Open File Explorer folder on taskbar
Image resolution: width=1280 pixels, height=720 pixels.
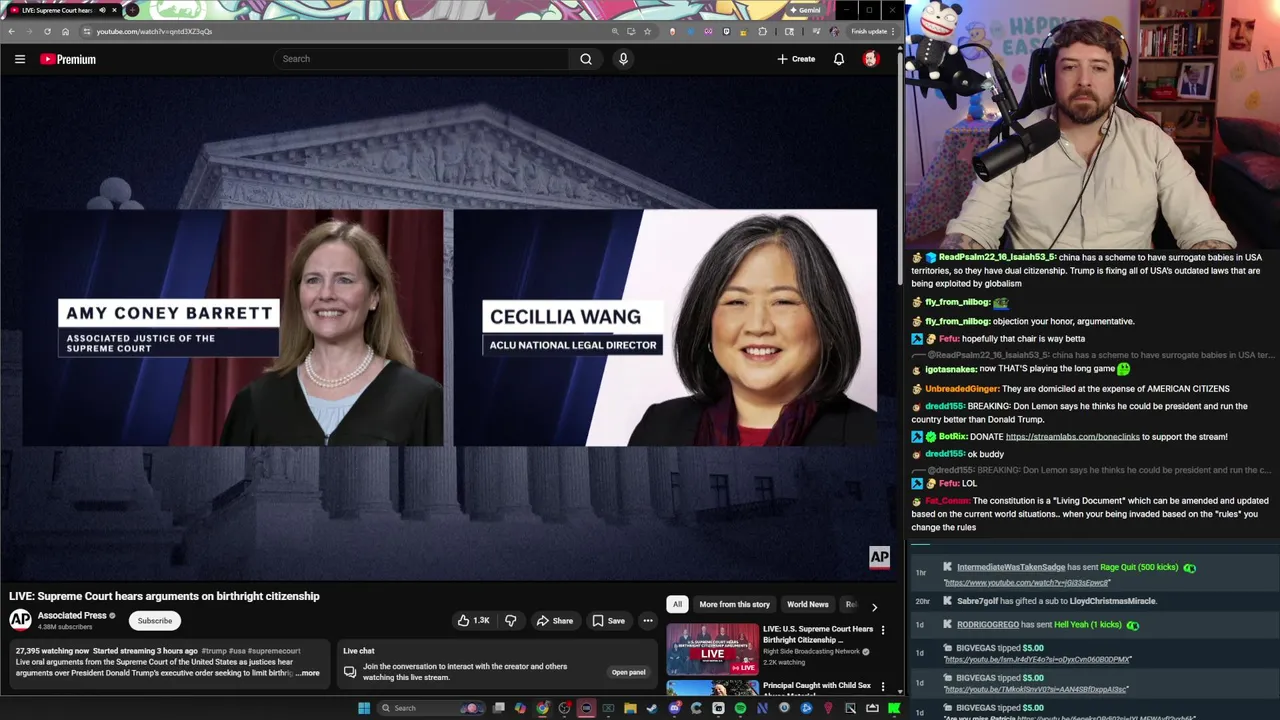click(x=630, y=708)
